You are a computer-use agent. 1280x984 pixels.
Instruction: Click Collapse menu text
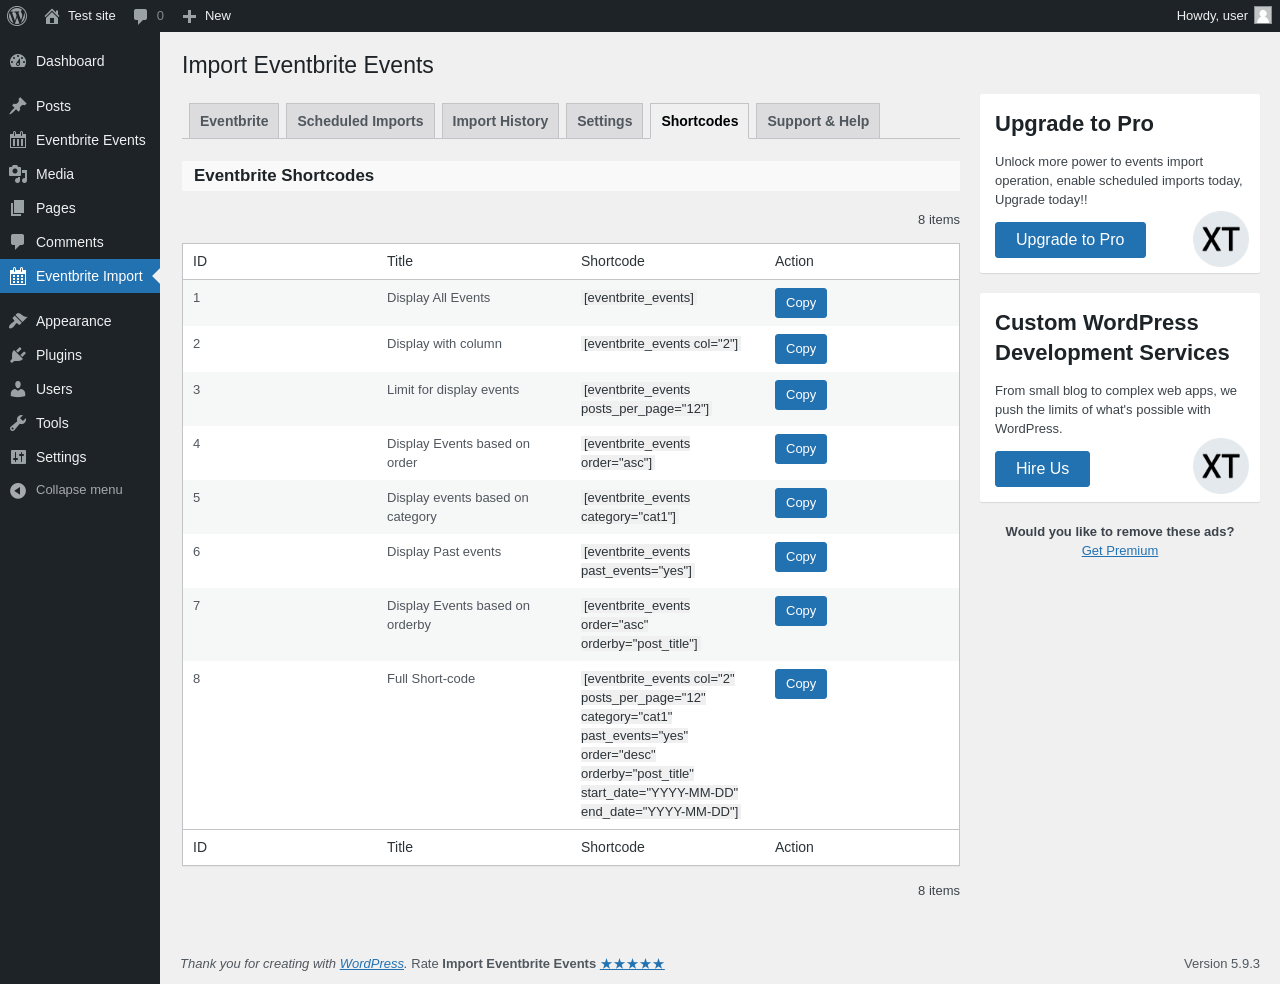(79, 490)
